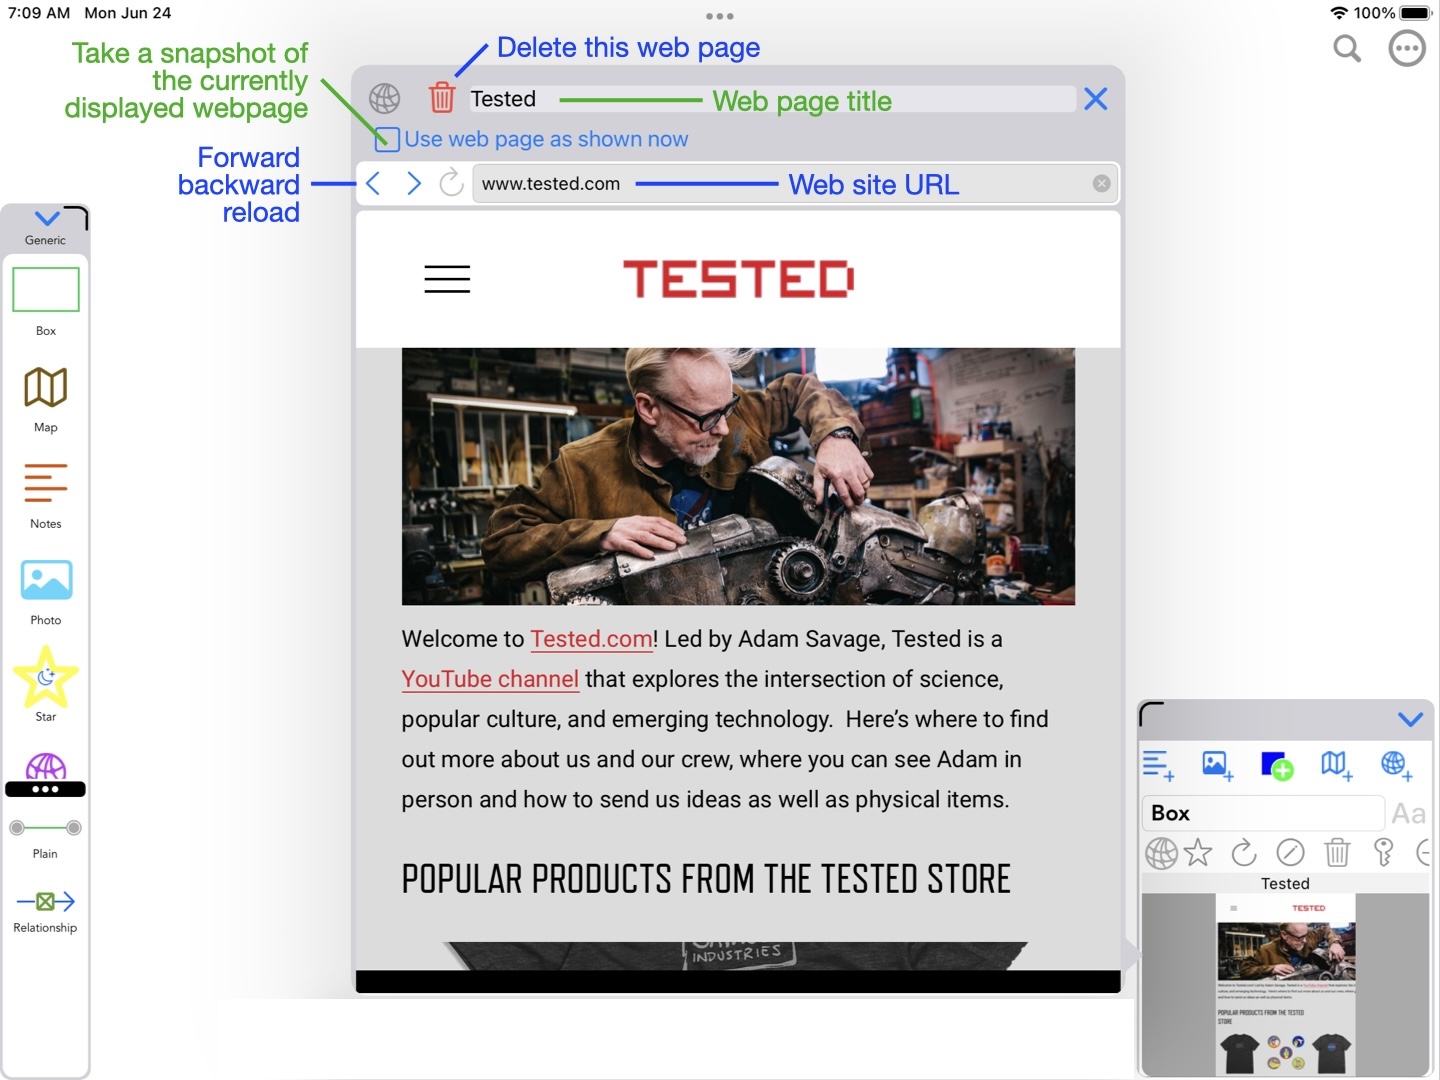Click the refresh icon in inspector row
This screenshot has height=1080, width=1440.
[1244, 853]
